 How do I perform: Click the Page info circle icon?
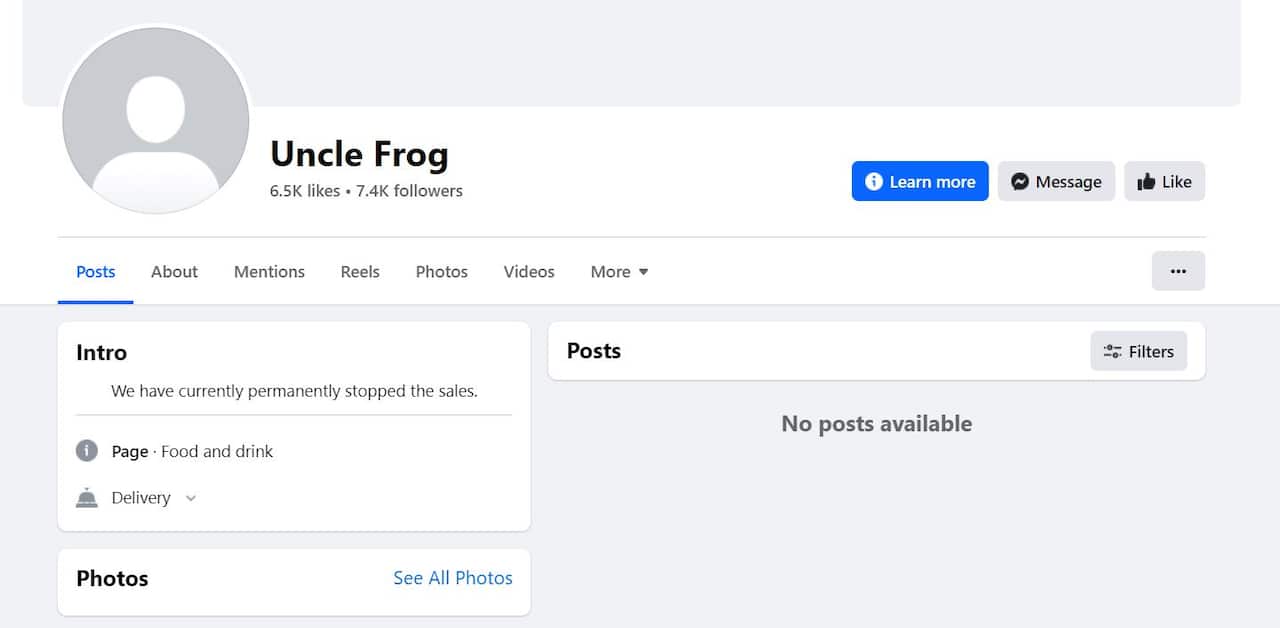click(87, 451)
